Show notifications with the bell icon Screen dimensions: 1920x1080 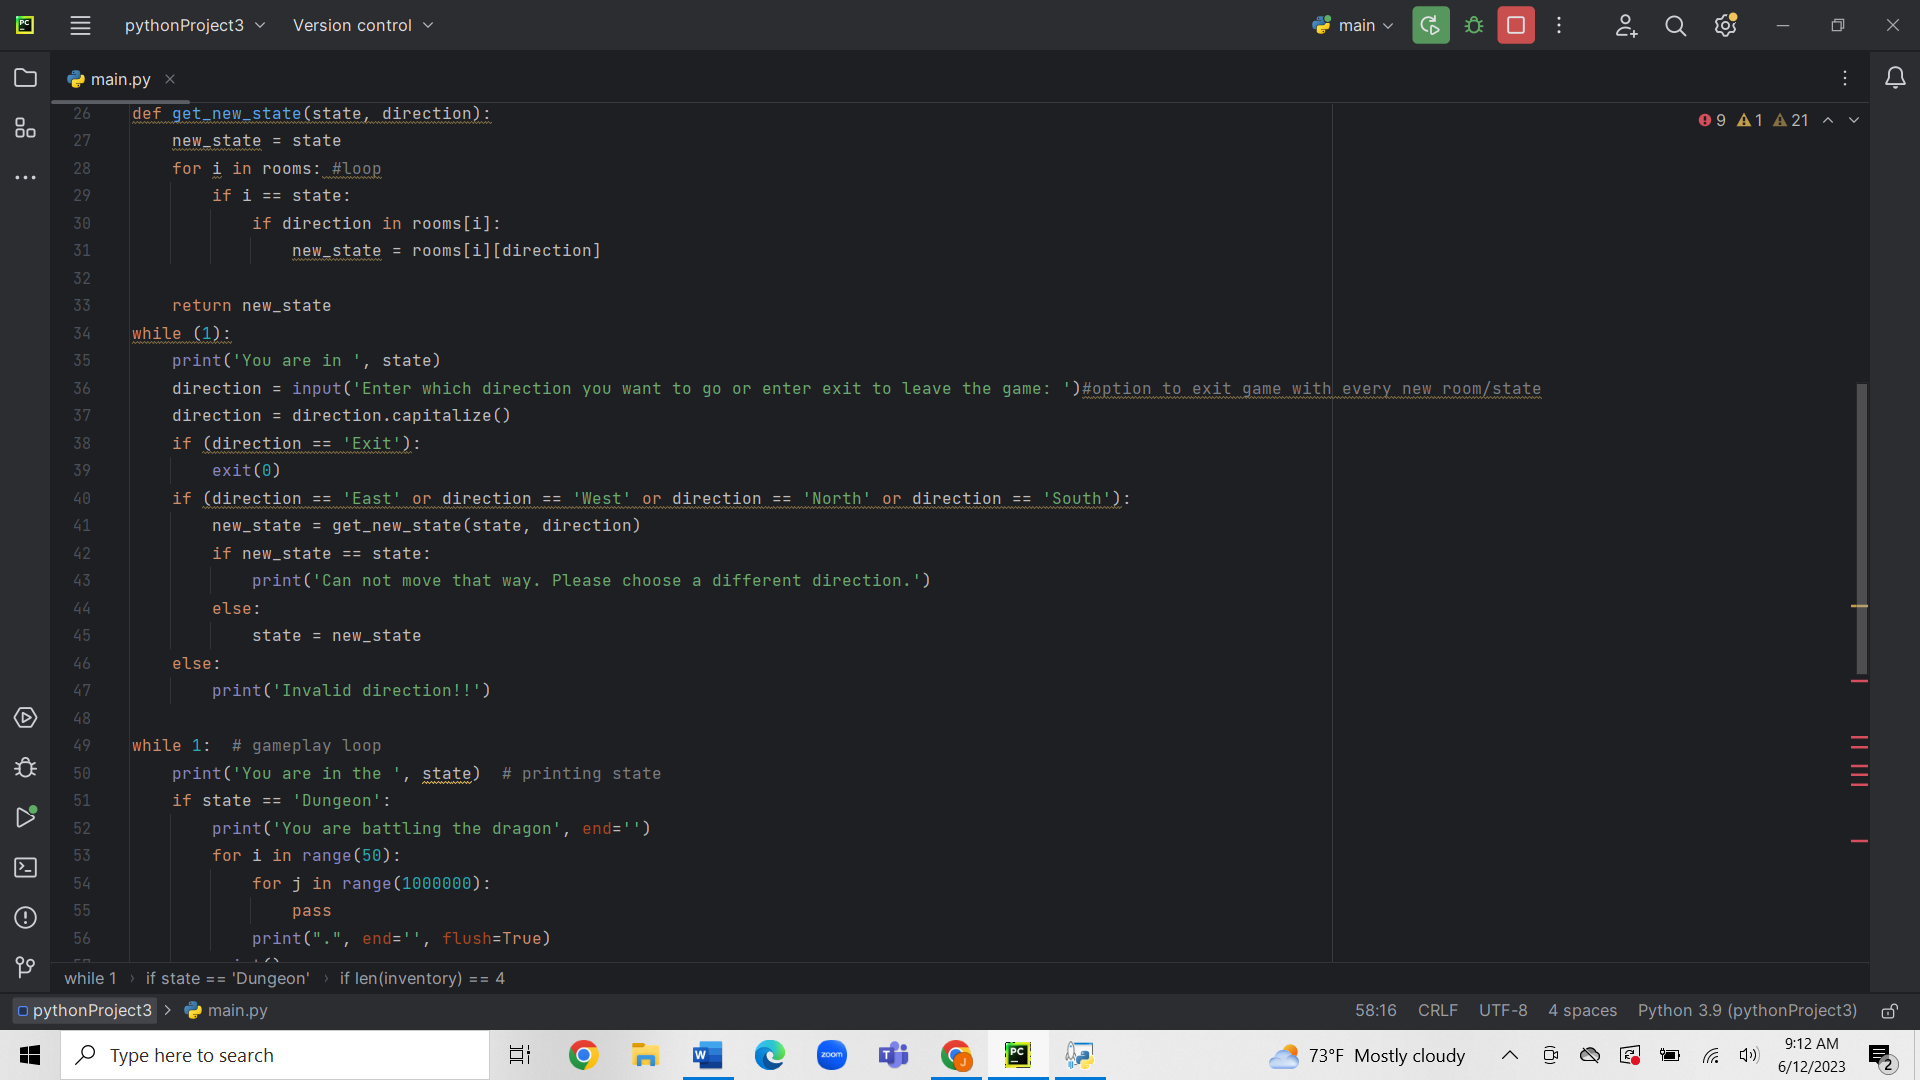(x=1896, y=78)
